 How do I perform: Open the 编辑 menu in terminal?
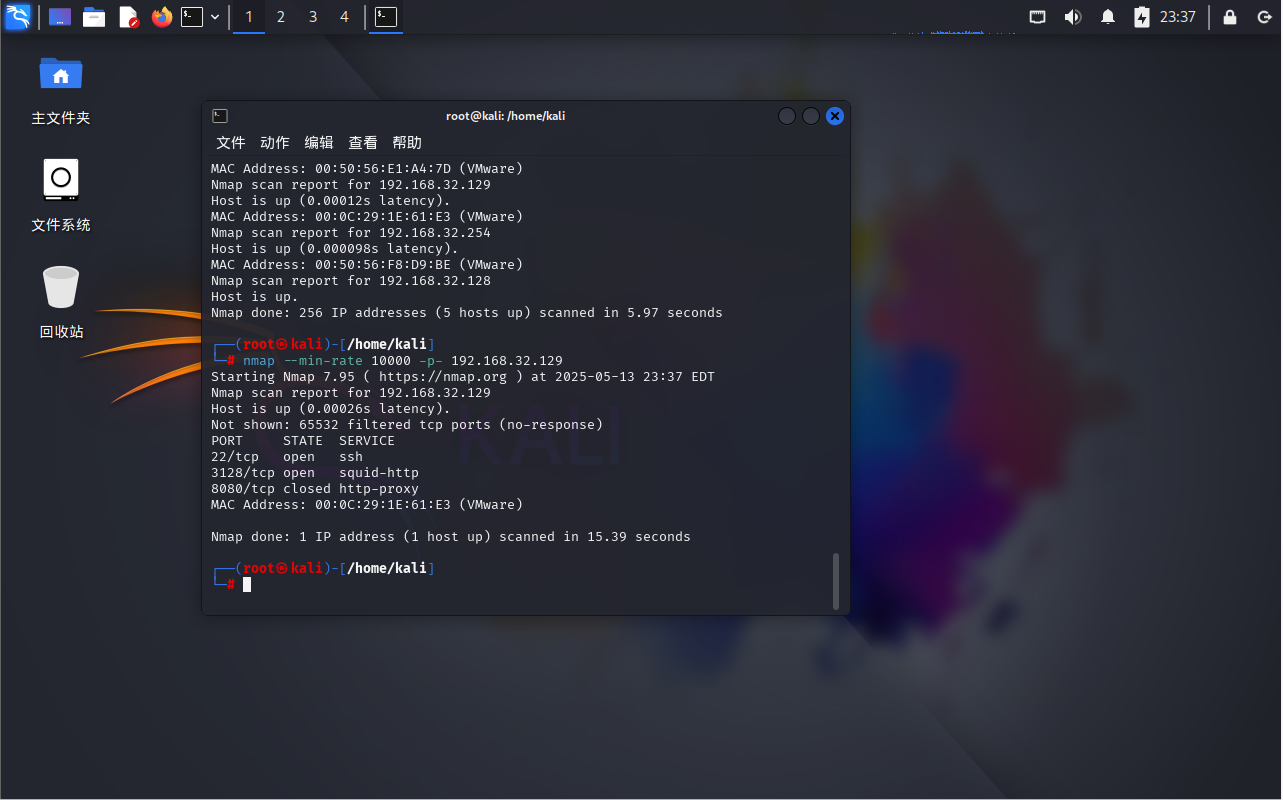click(x=319, y=143)
